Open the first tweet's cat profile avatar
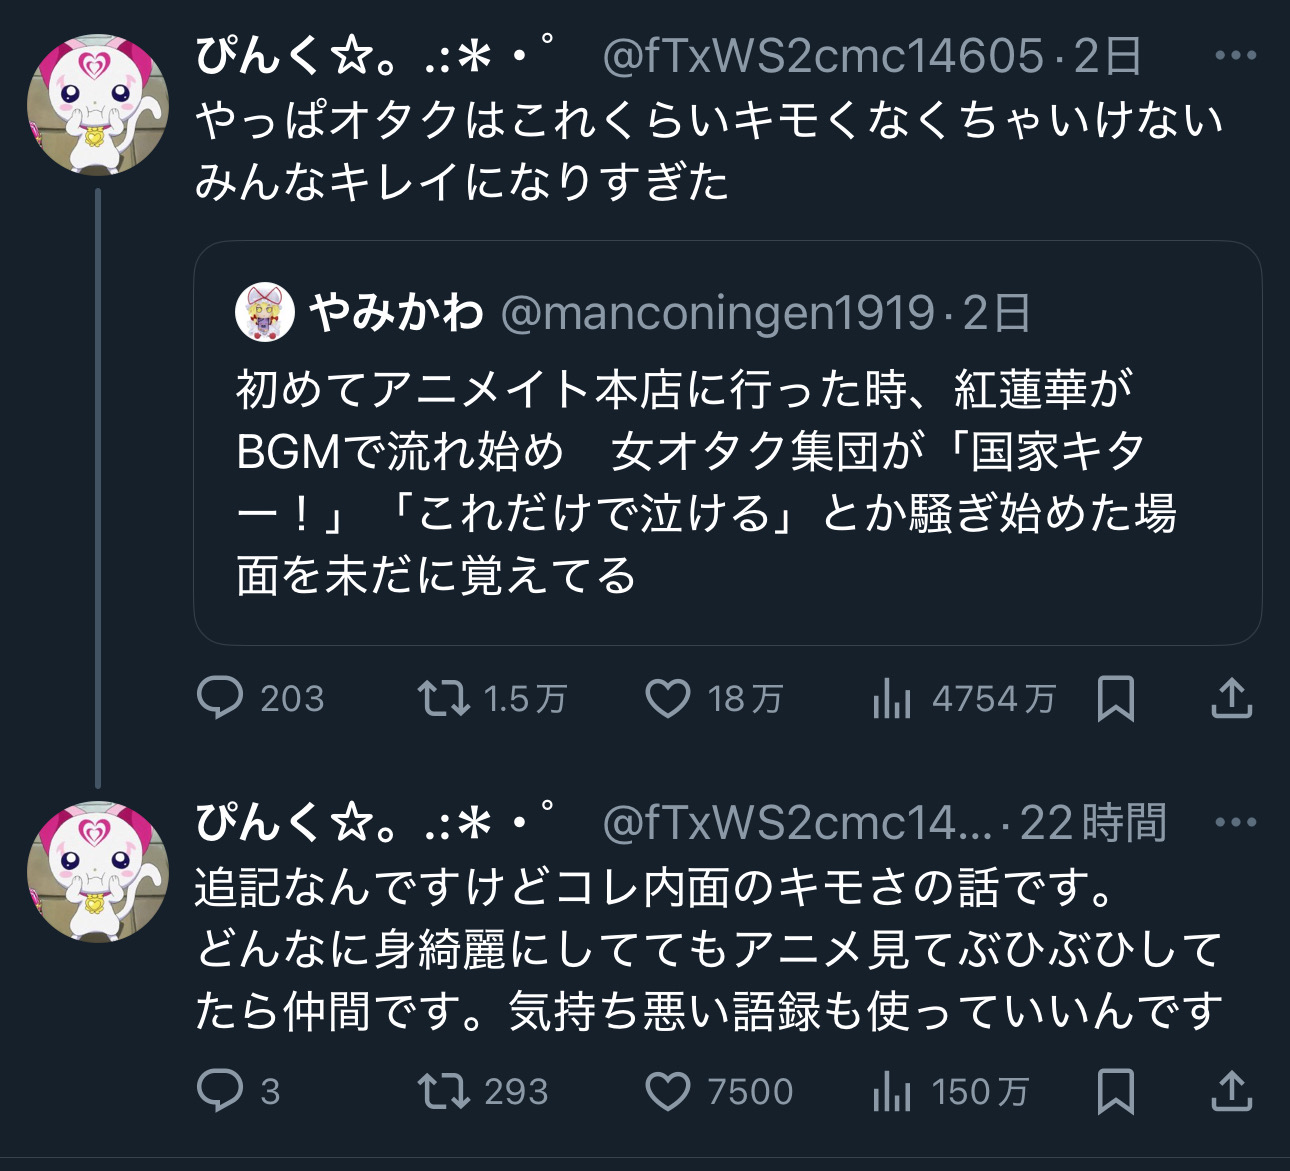Viewport: 1290px width, 1171px height. (97, 106)
